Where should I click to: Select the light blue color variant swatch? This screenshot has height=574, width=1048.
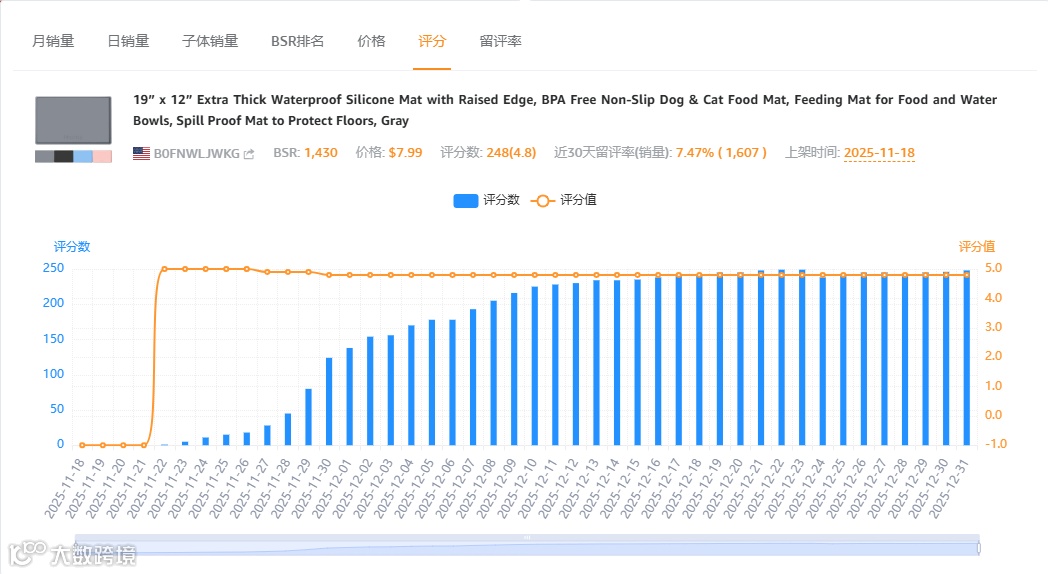83,156
